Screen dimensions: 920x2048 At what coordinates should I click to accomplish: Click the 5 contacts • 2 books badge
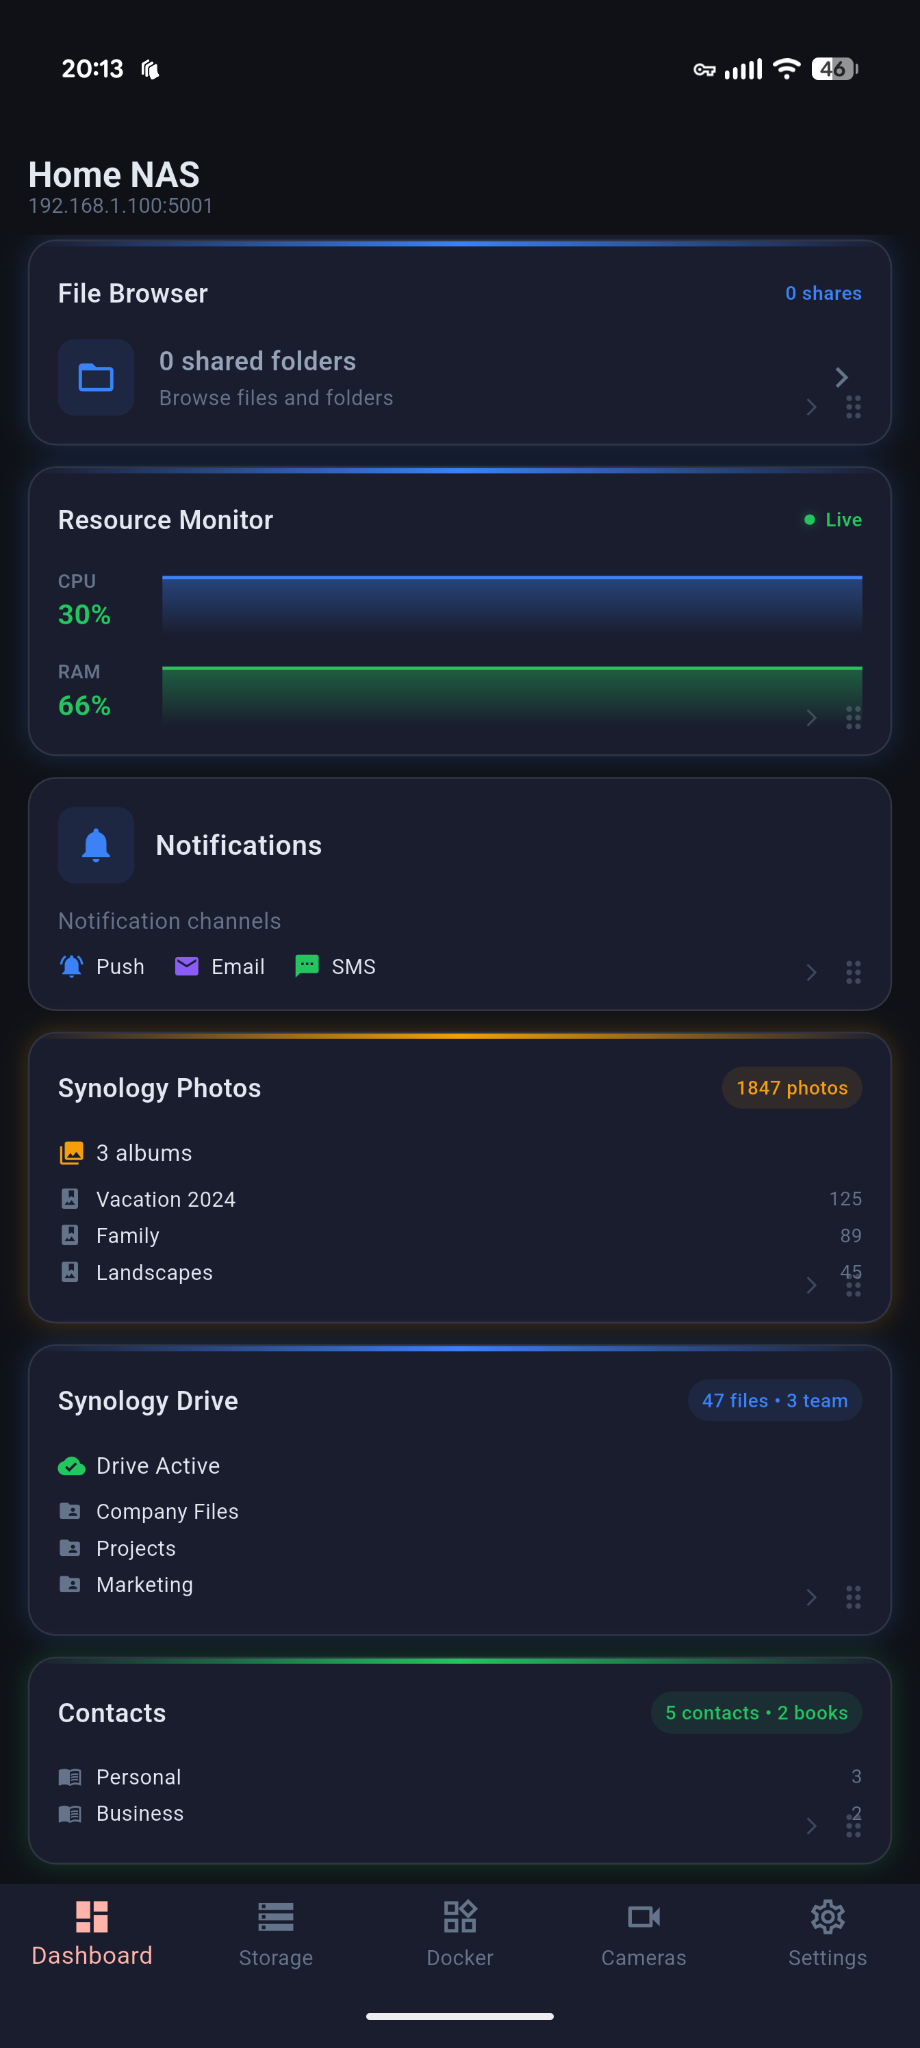coord(756,1712)
